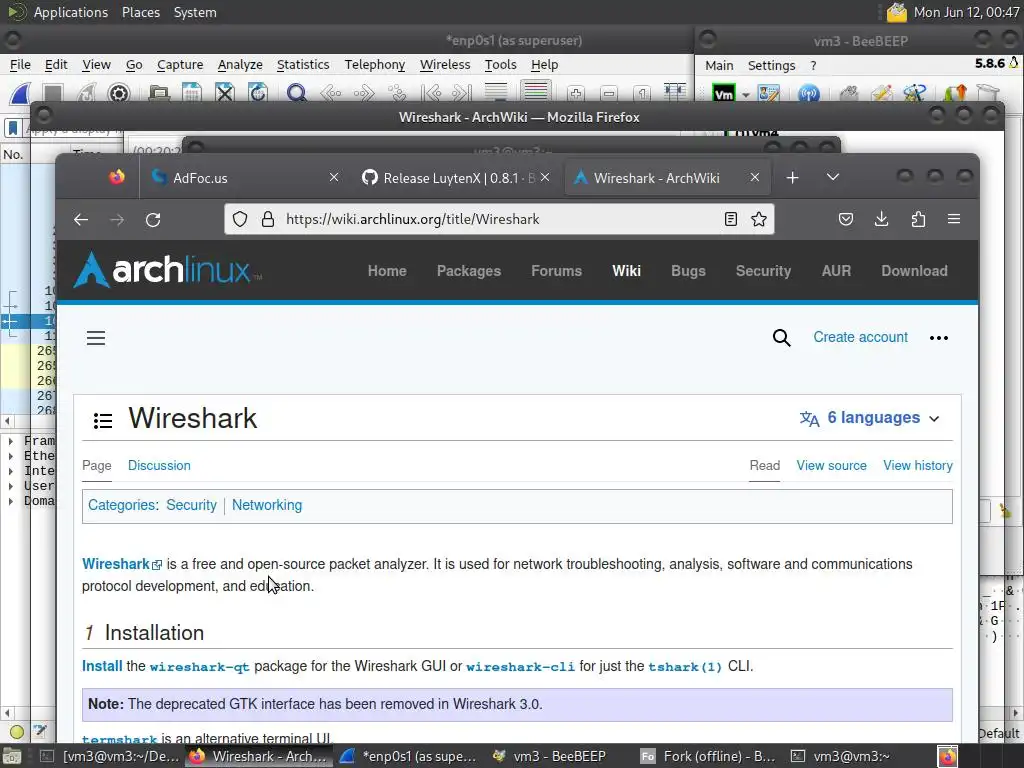
Task: Open BeeBEEP status dropdown arrow next to Vm
Action: (745, 95)
